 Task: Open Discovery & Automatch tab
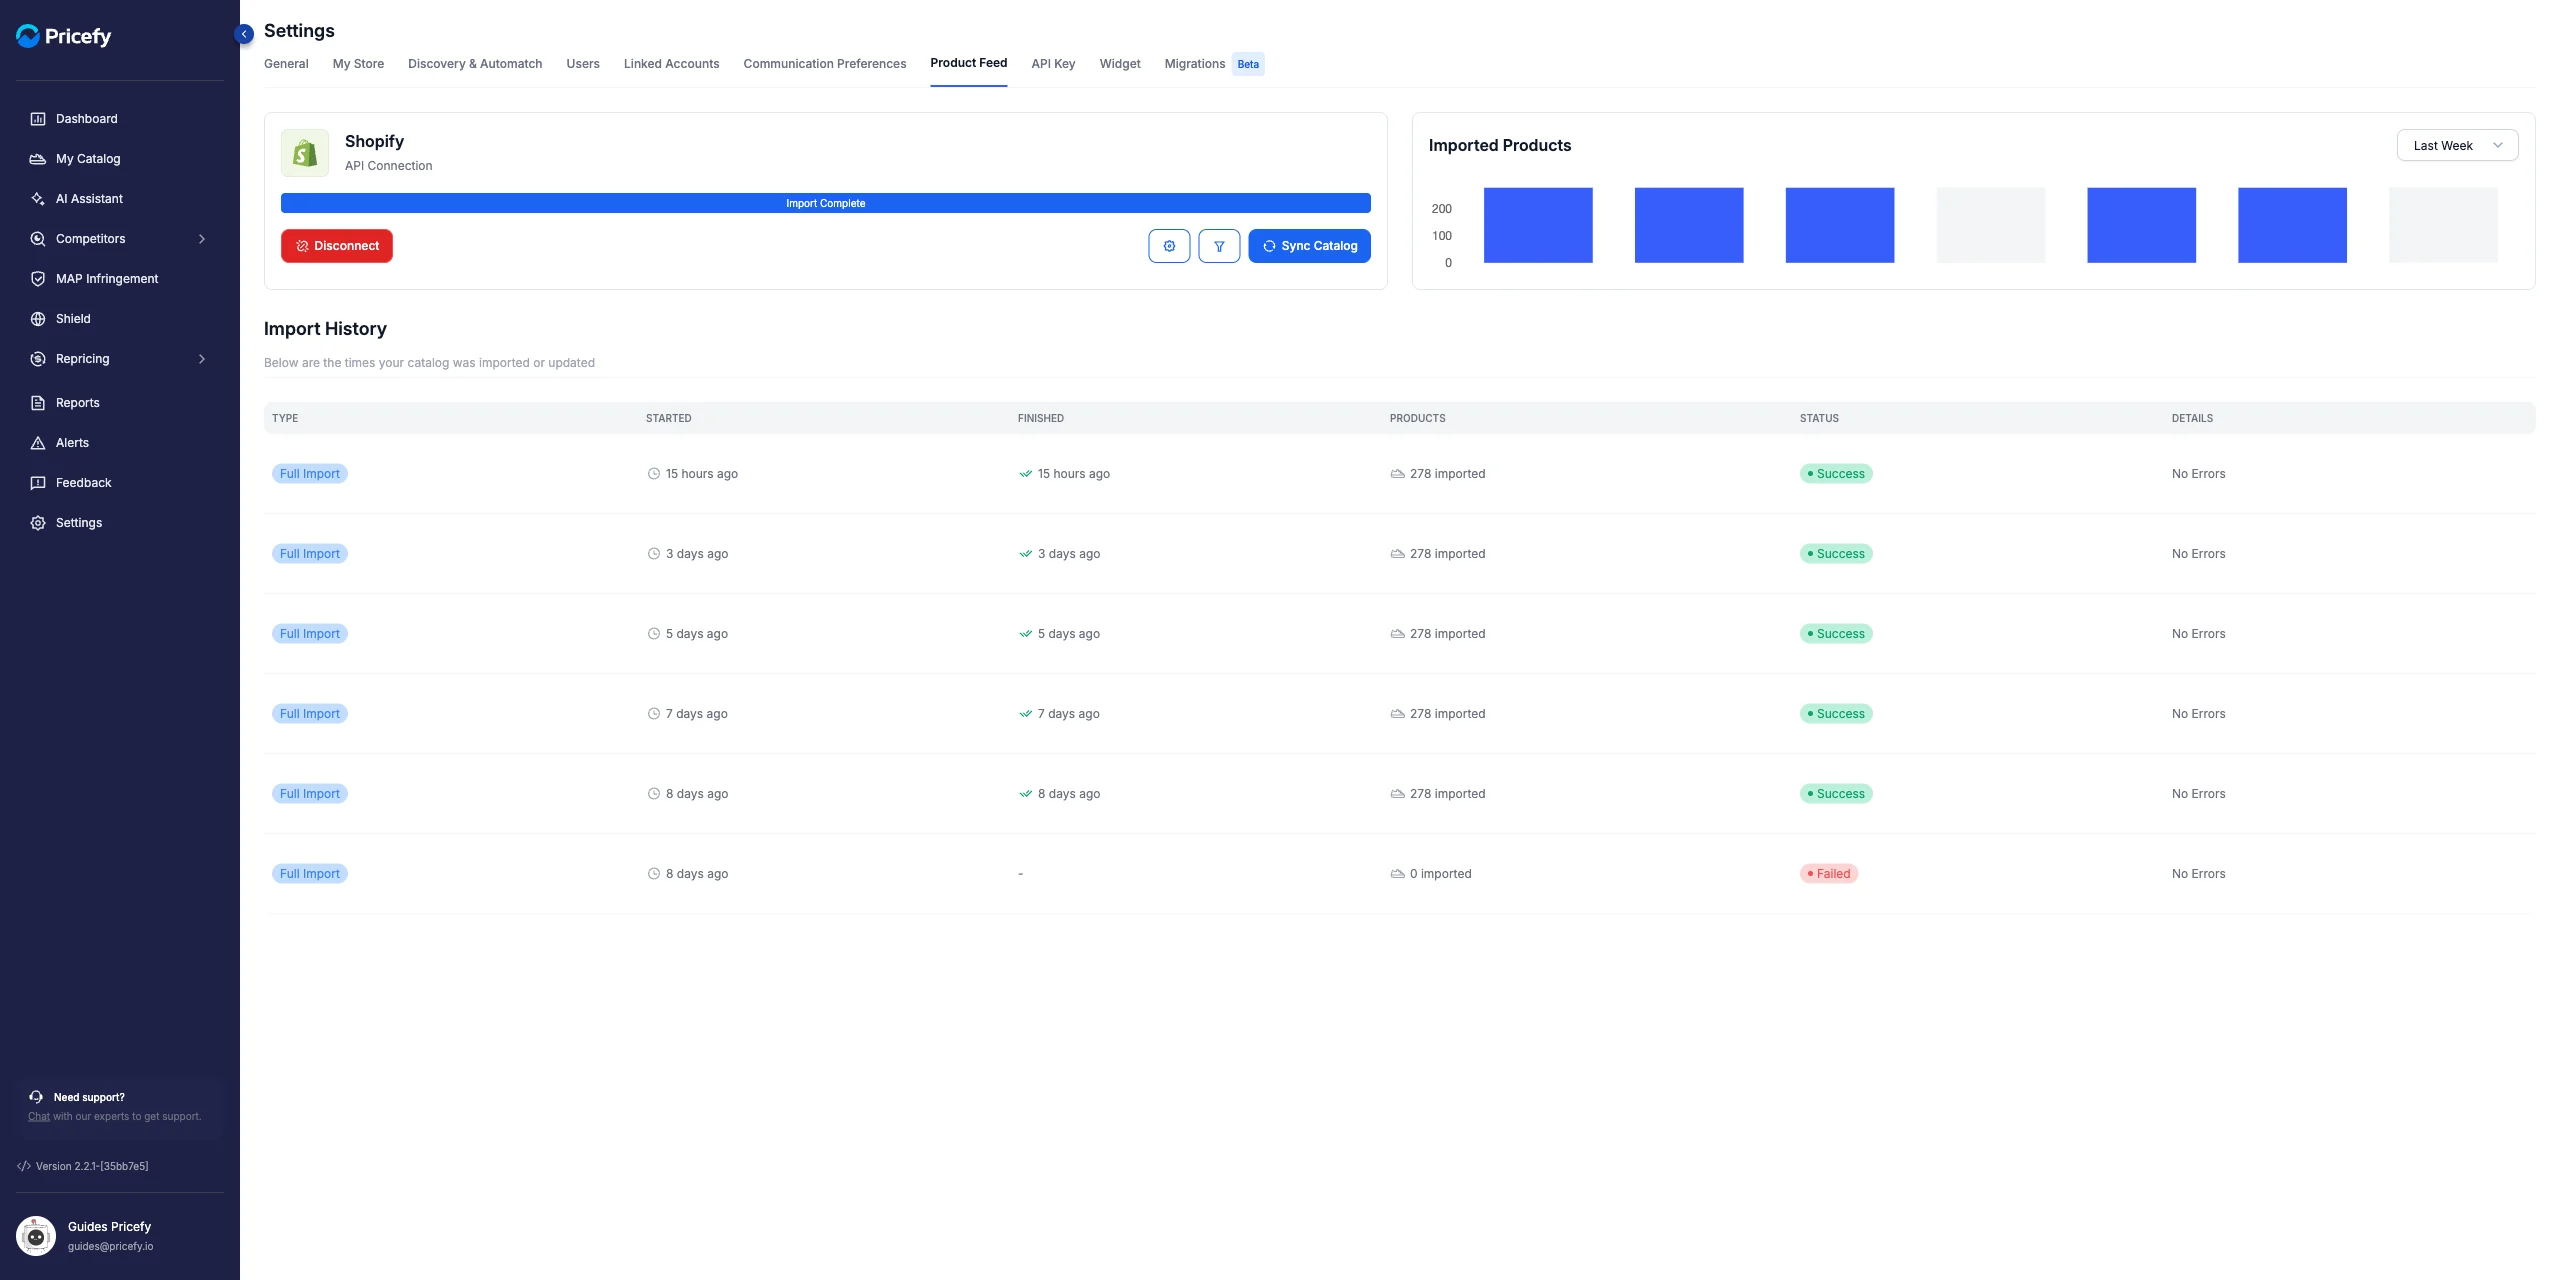click(x=475, y=64)
